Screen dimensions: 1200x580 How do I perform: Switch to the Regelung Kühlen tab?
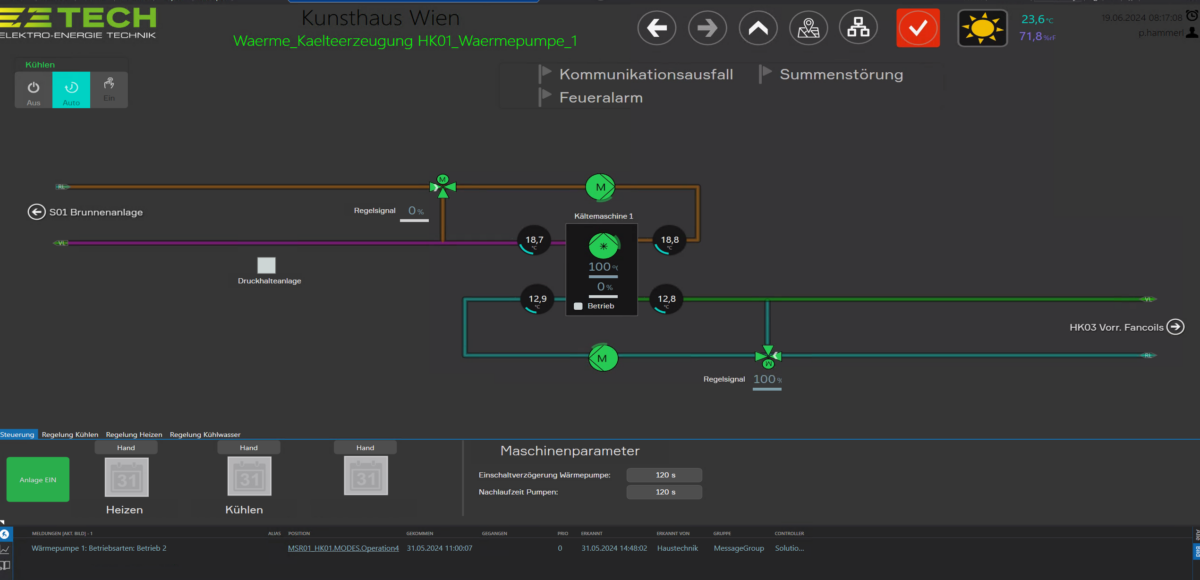70,435
